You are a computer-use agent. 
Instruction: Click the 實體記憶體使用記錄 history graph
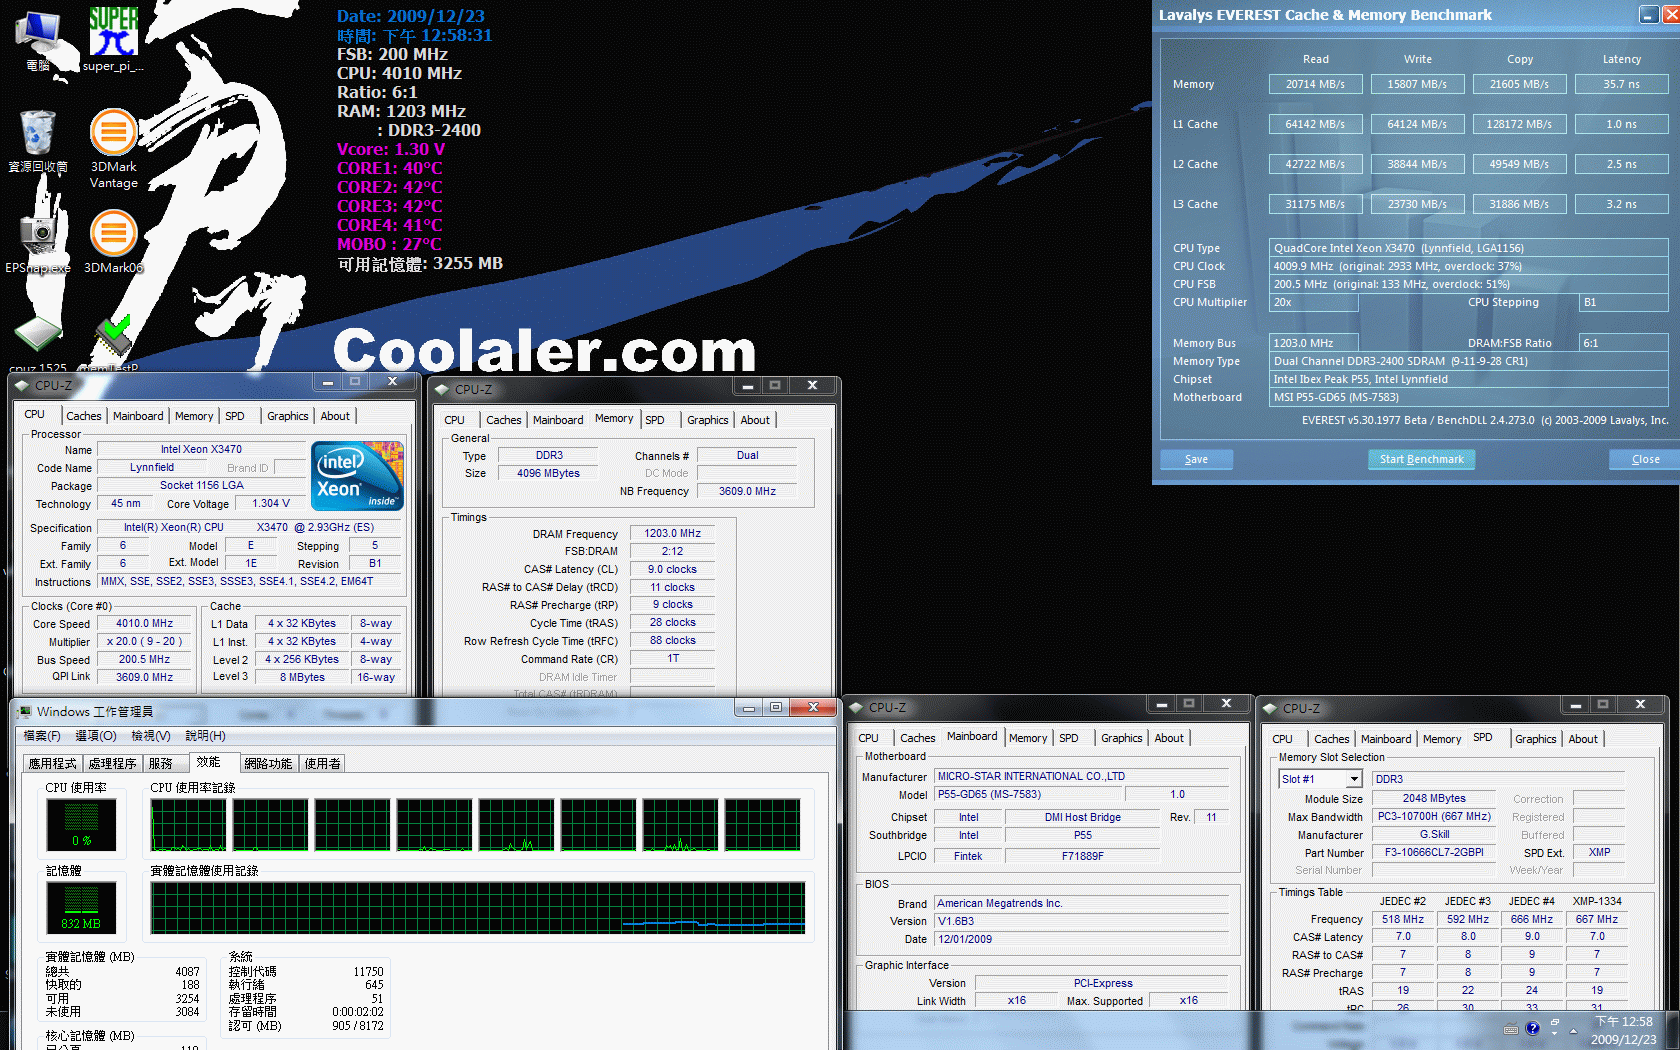tap(478, 908)
